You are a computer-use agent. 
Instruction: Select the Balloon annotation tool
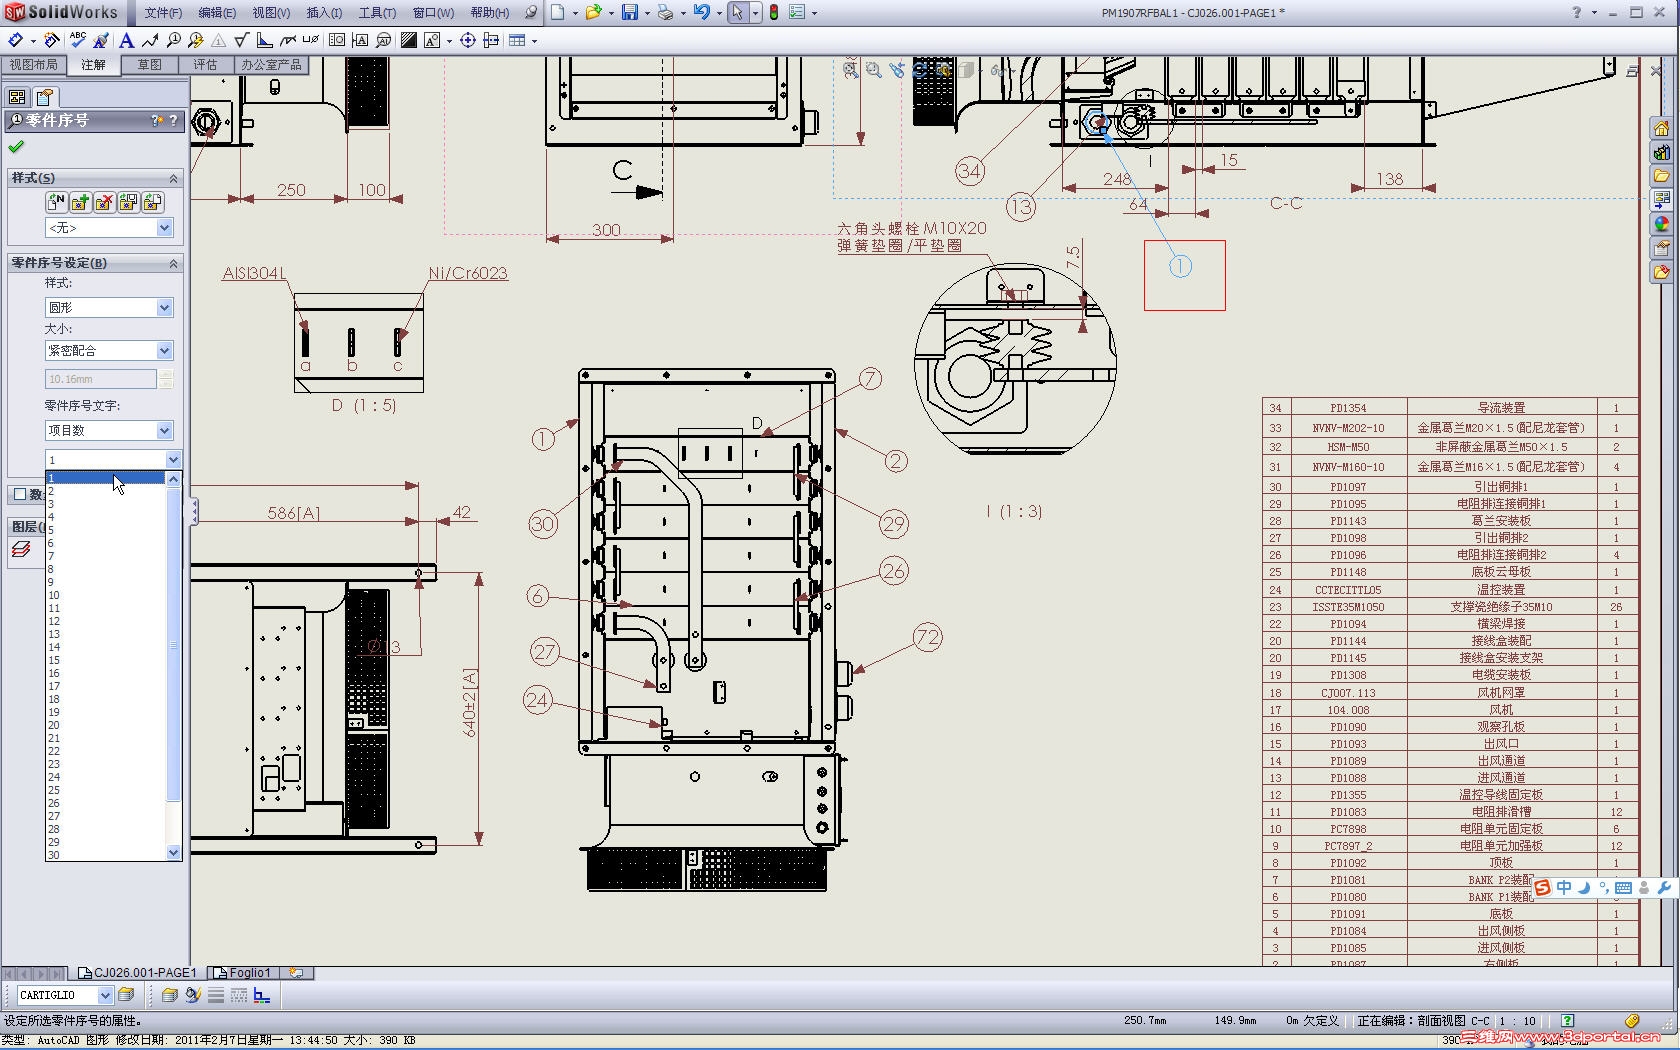[174, 40]
